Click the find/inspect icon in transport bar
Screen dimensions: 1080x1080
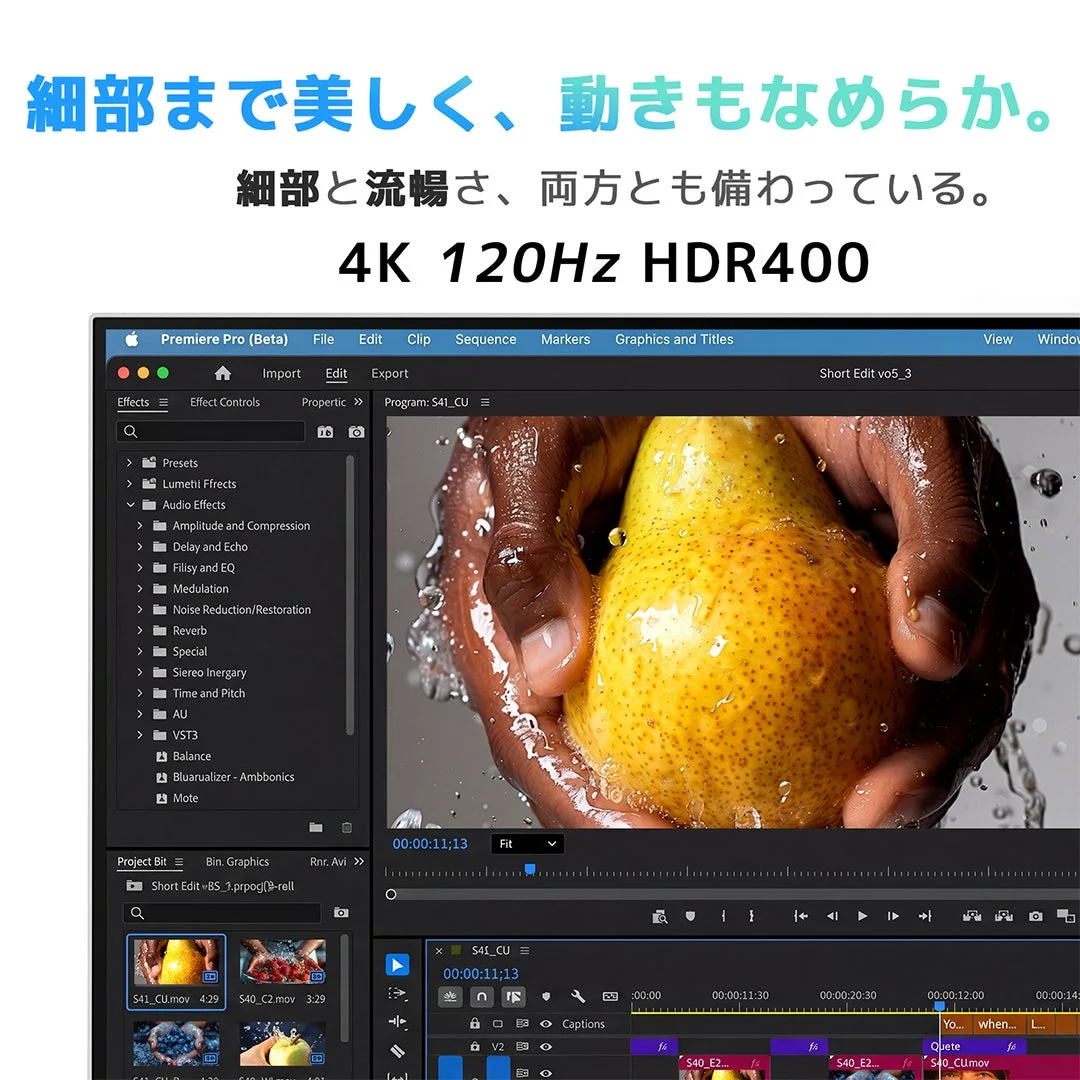[x=660, y=917]
